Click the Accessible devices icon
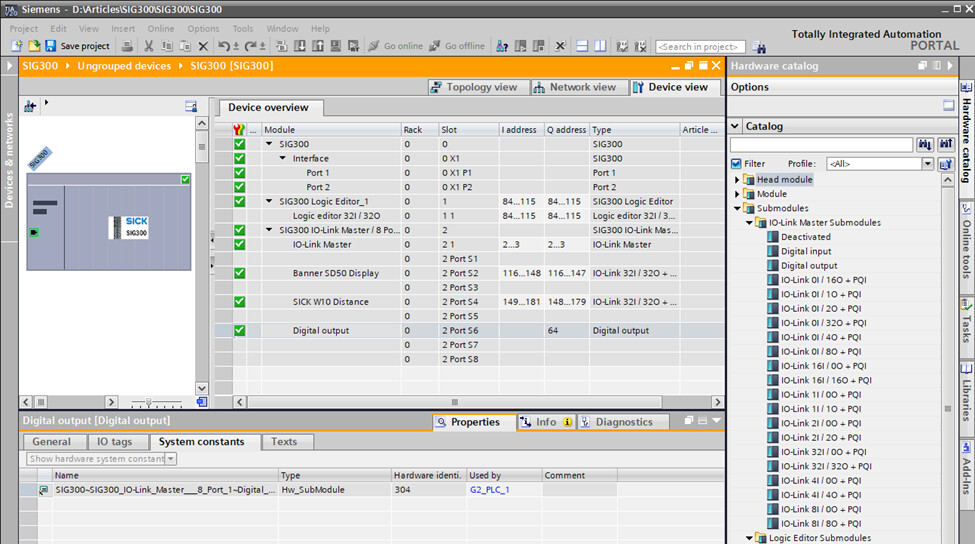Image resolution: width=975 pixels, height=544 pixels. [502, 46]
